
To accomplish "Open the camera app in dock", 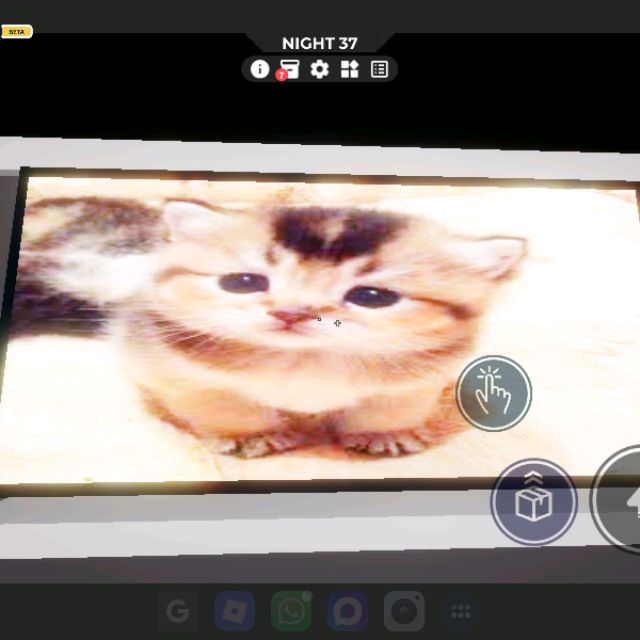I will [x=404, y=611].
